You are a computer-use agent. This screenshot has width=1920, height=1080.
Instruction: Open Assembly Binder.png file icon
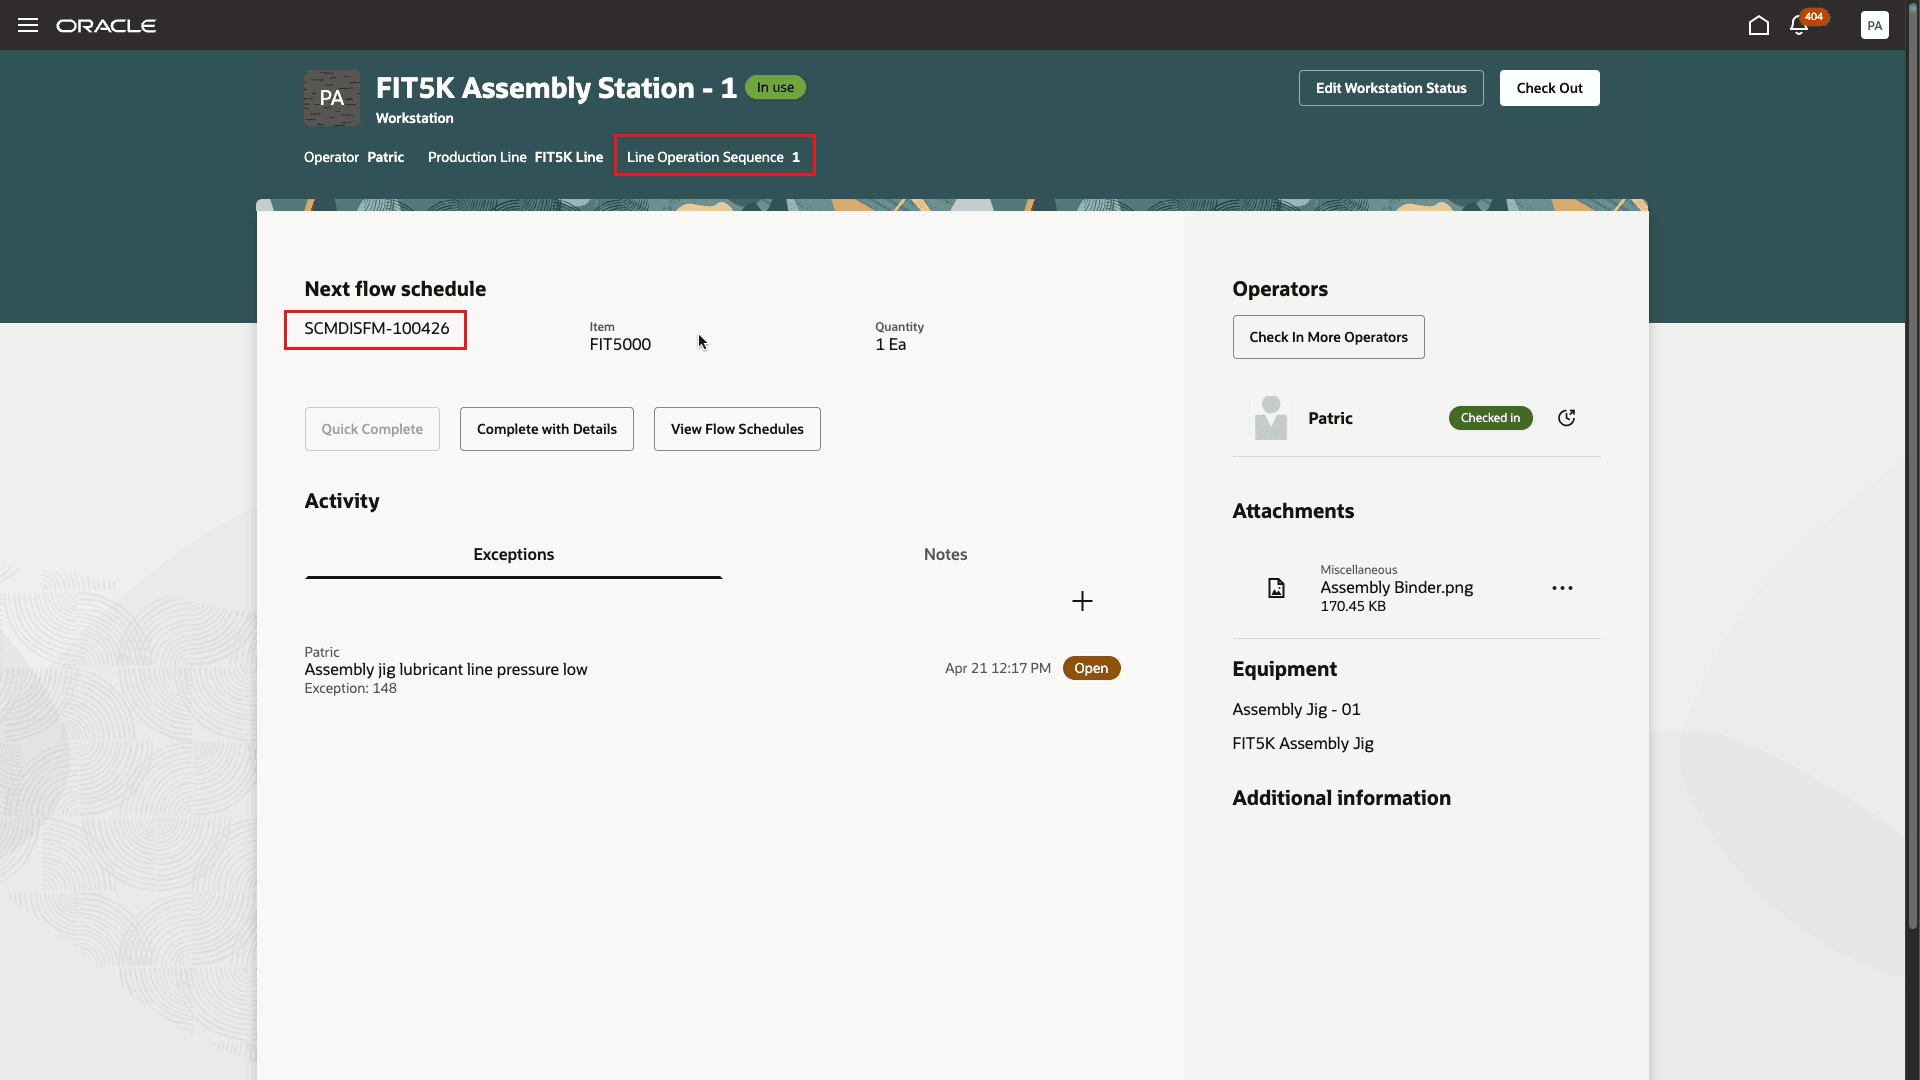(1276, 588)
